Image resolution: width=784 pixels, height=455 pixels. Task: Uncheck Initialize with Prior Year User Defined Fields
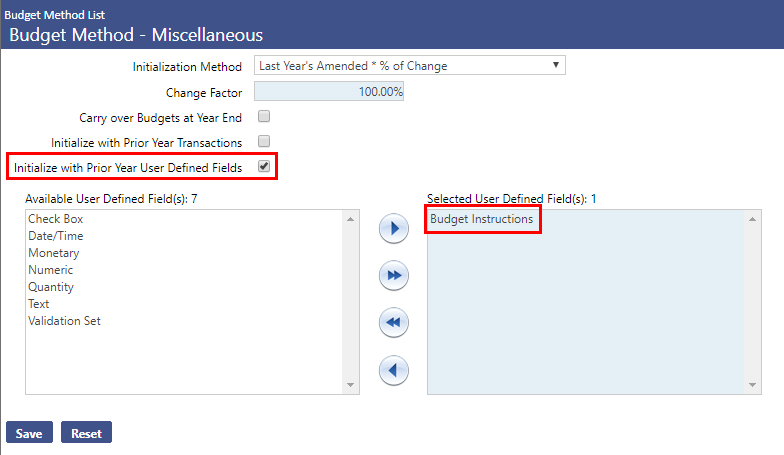coord(264,166)
